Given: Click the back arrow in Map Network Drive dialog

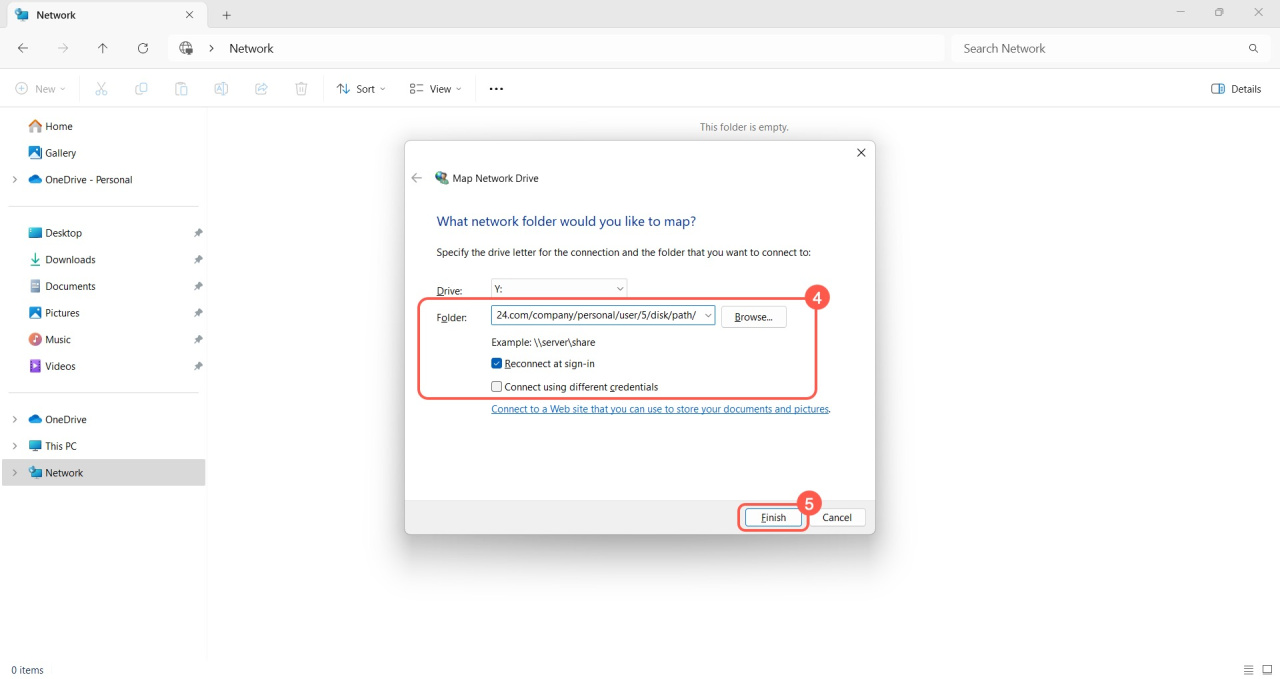Looking at the screenshot, I should click(417, 178).
